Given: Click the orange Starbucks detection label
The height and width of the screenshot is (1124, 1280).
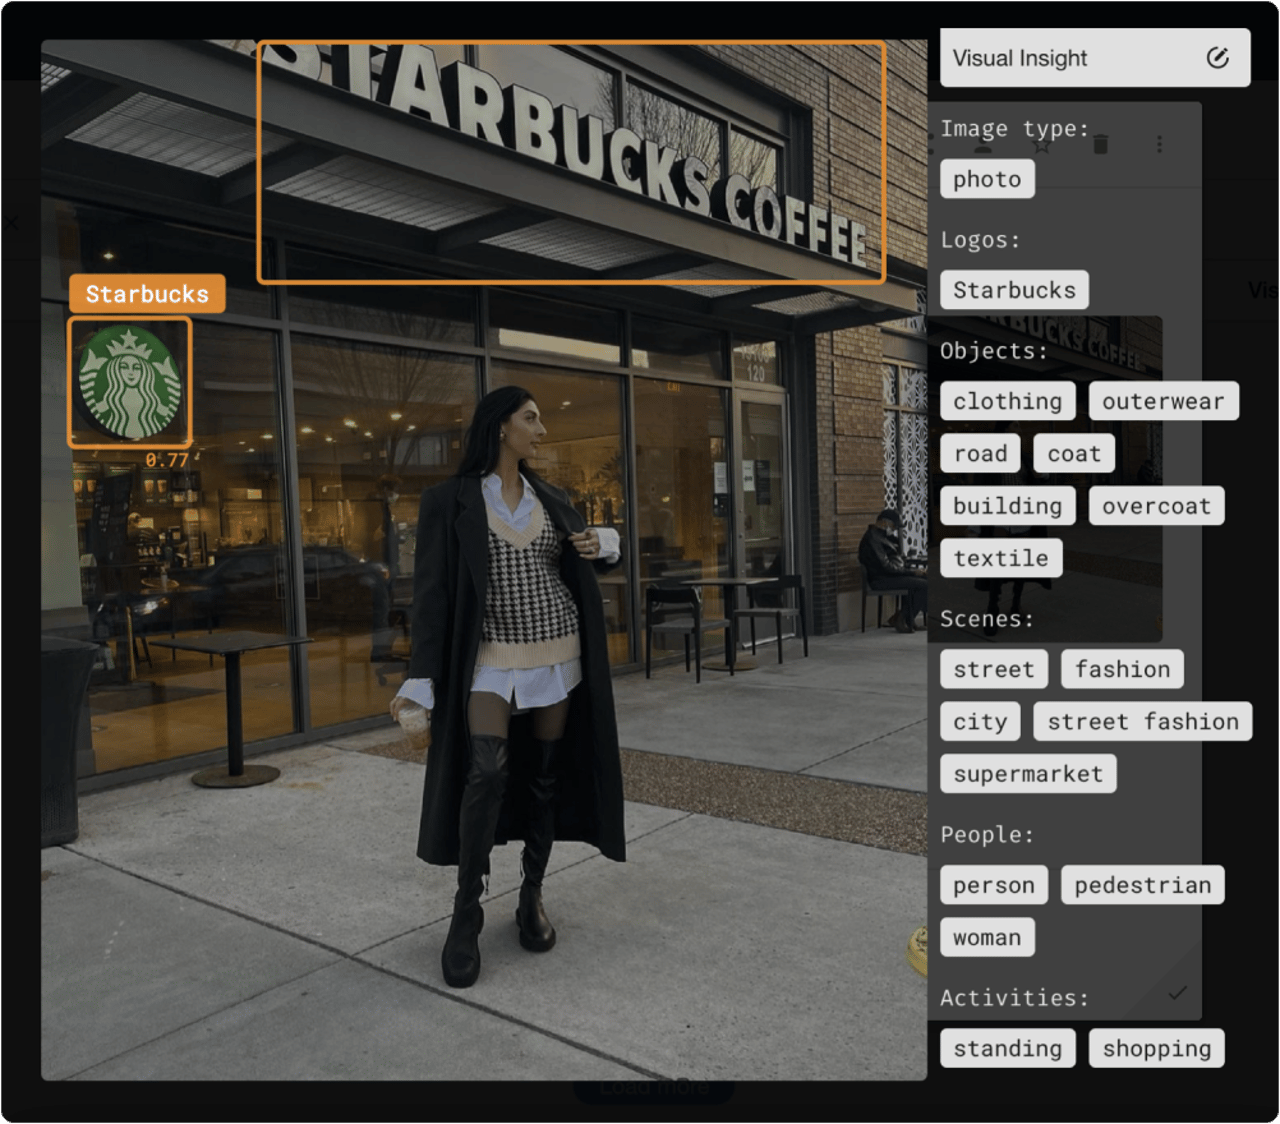Looking at the screenshot, I should coord(147,294).
